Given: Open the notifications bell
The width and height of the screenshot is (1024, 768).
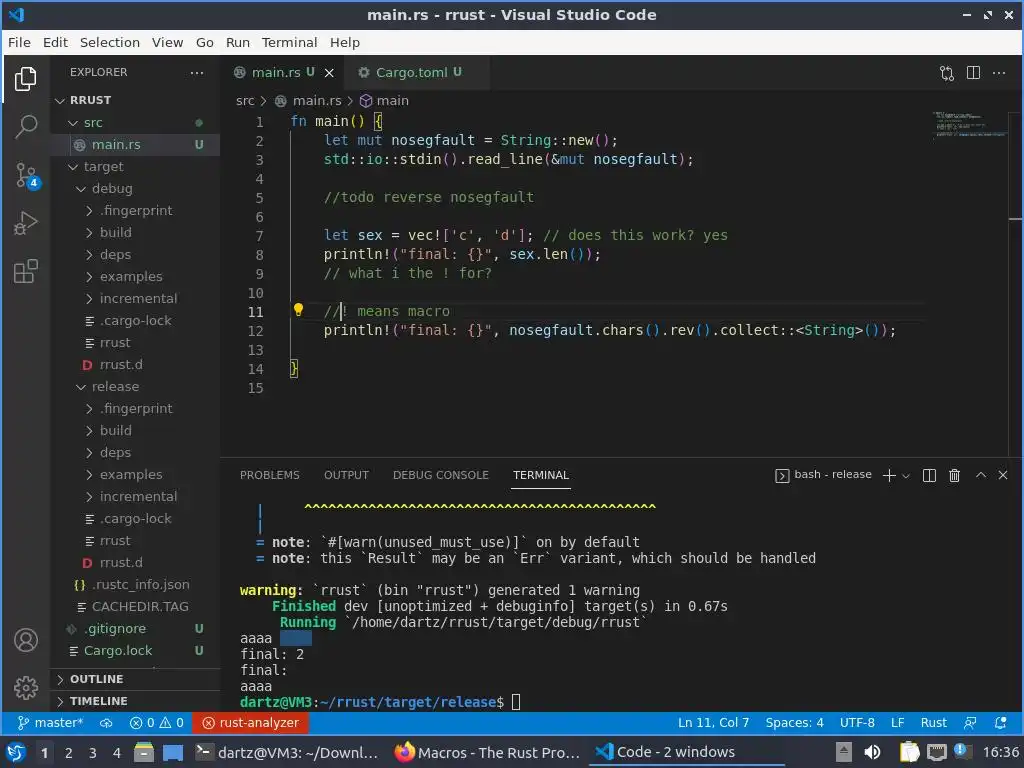Looking at the screenshot, I should [x=1000, y=722].
